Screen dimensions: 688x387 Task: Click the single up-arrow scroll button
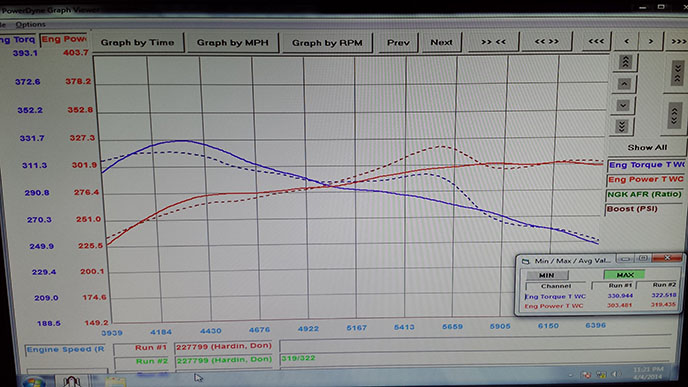(624, 84)
